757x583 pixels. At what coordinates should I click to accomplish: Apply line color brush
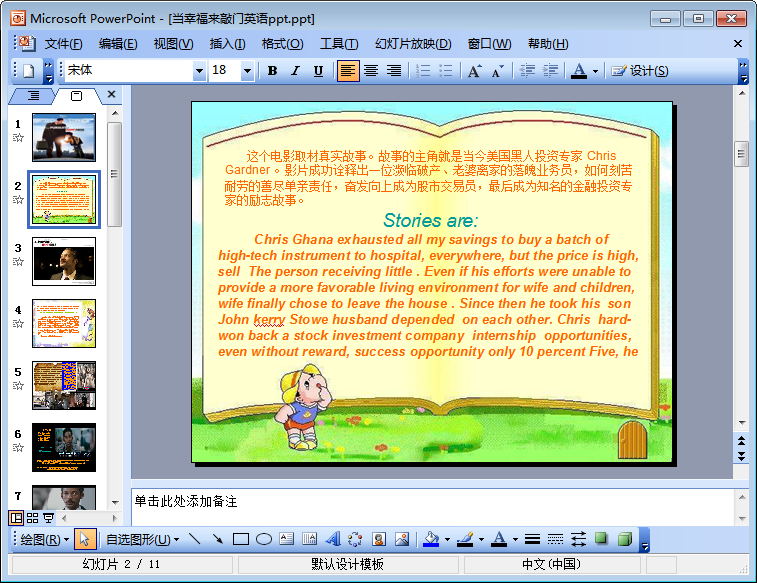465,539
